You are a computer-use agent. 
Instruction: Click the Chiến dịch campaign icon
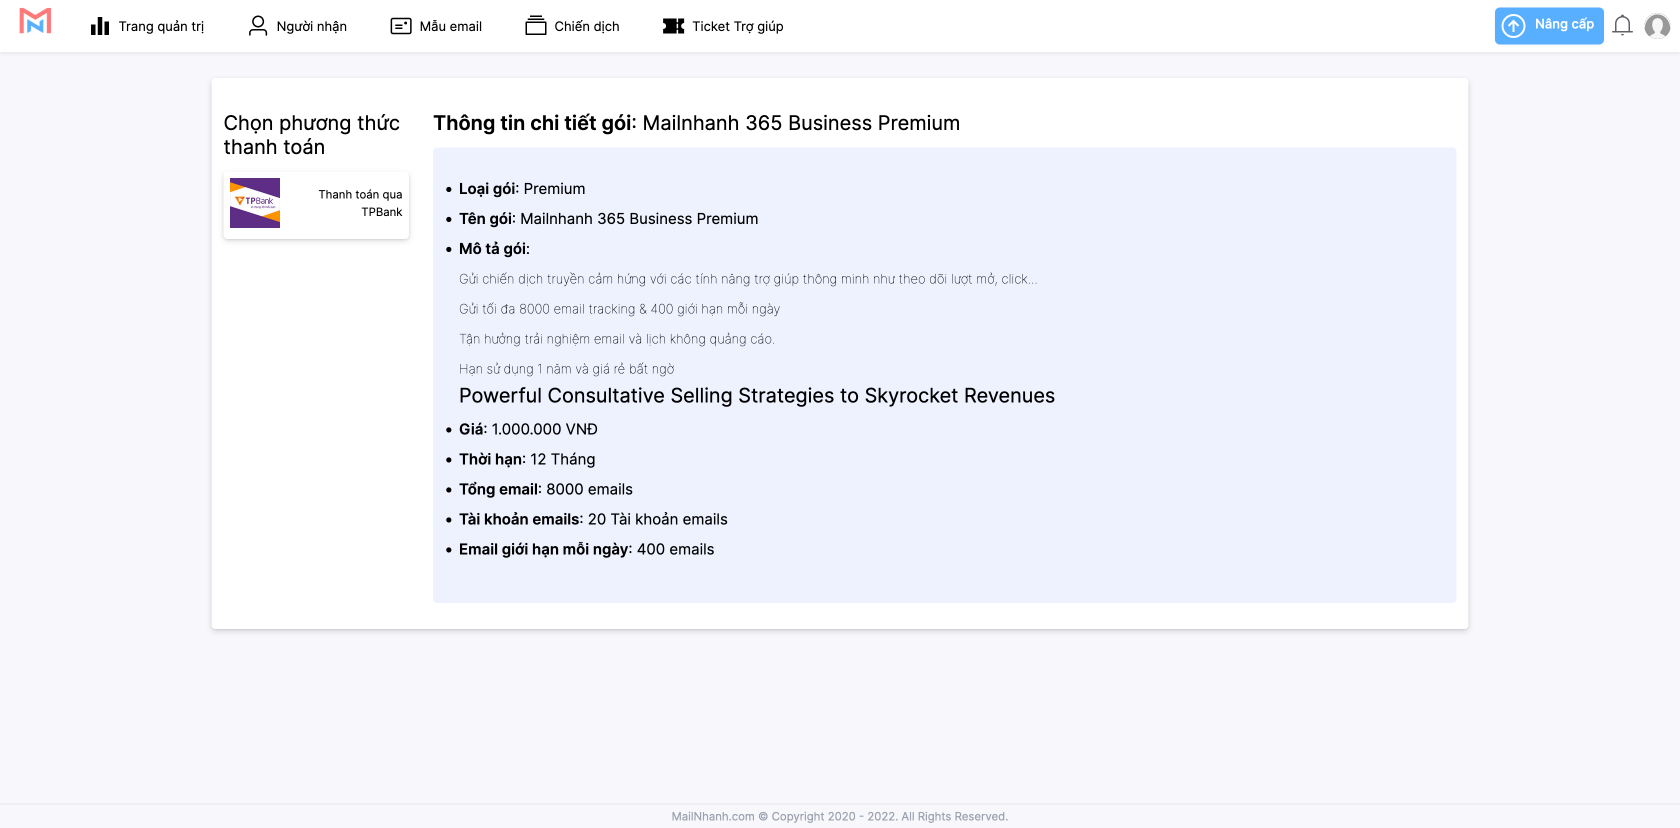(x=536, y=26)
